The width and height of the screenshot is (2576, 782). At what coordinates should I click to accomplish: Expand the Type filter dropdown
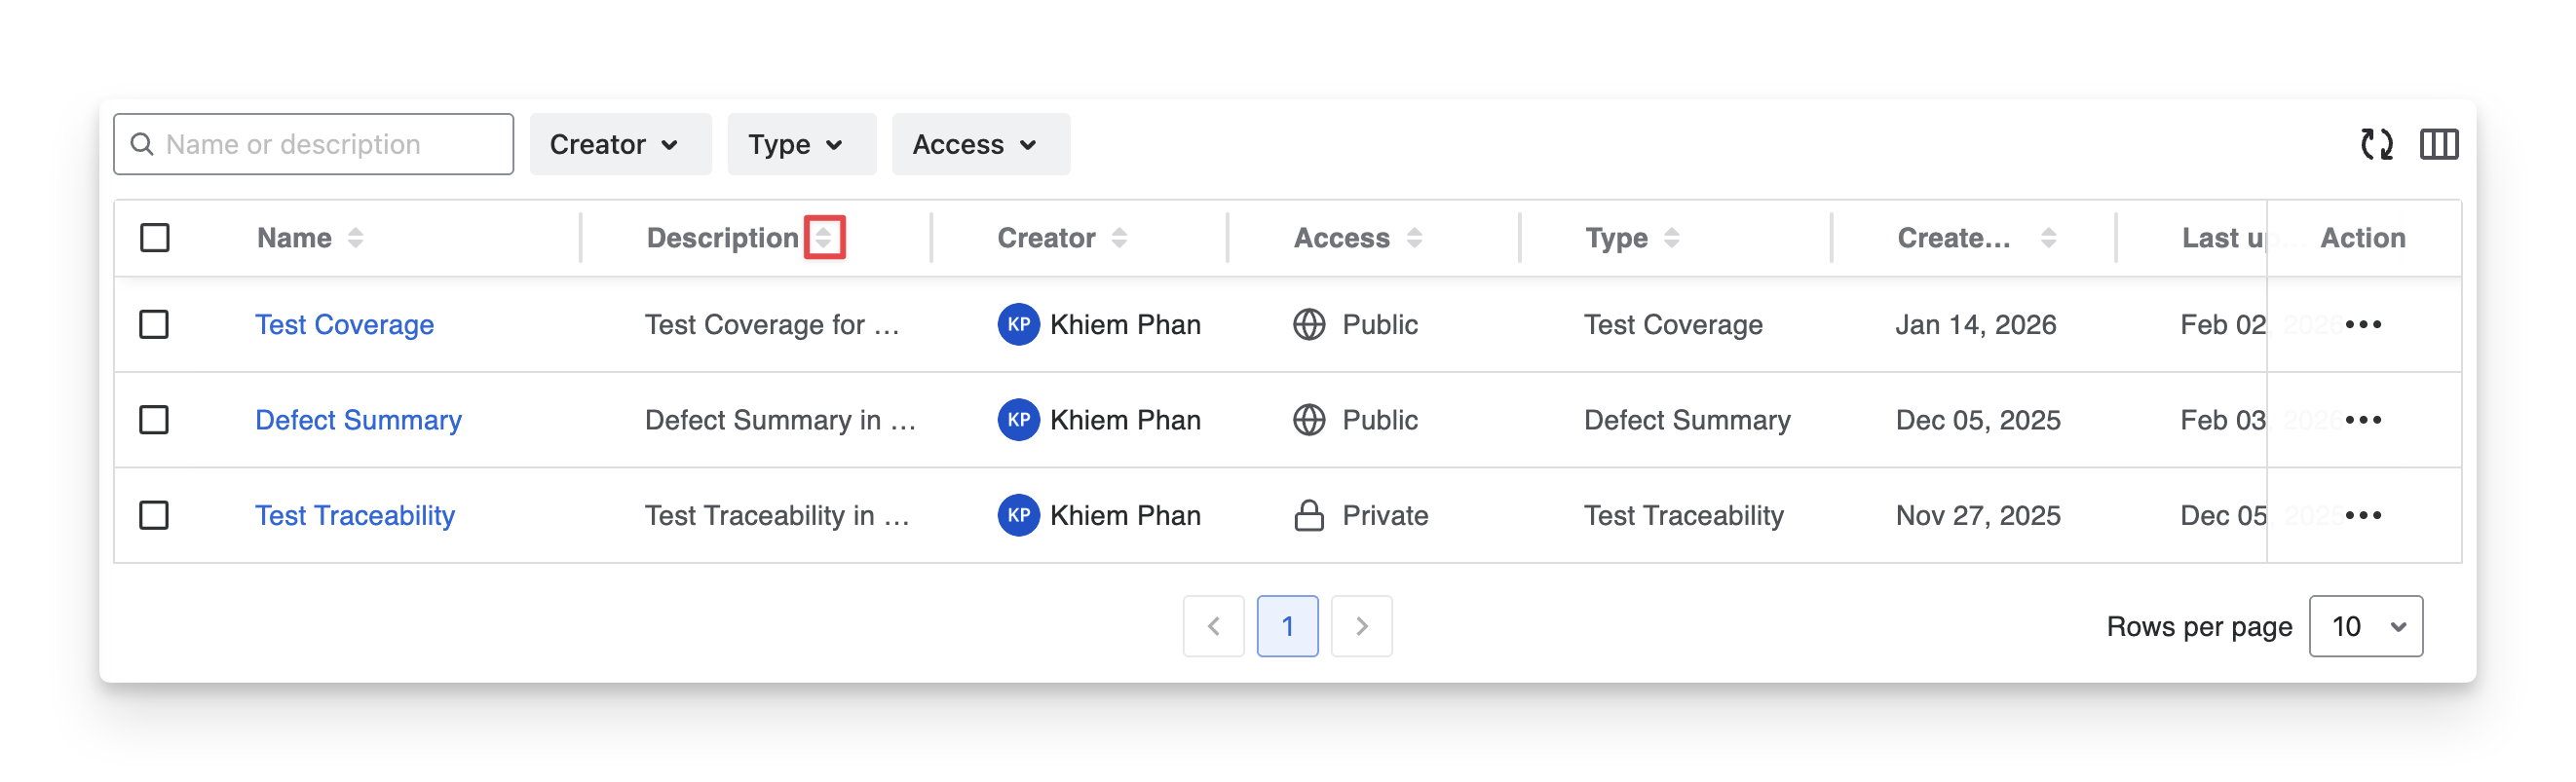coord(801,145)
